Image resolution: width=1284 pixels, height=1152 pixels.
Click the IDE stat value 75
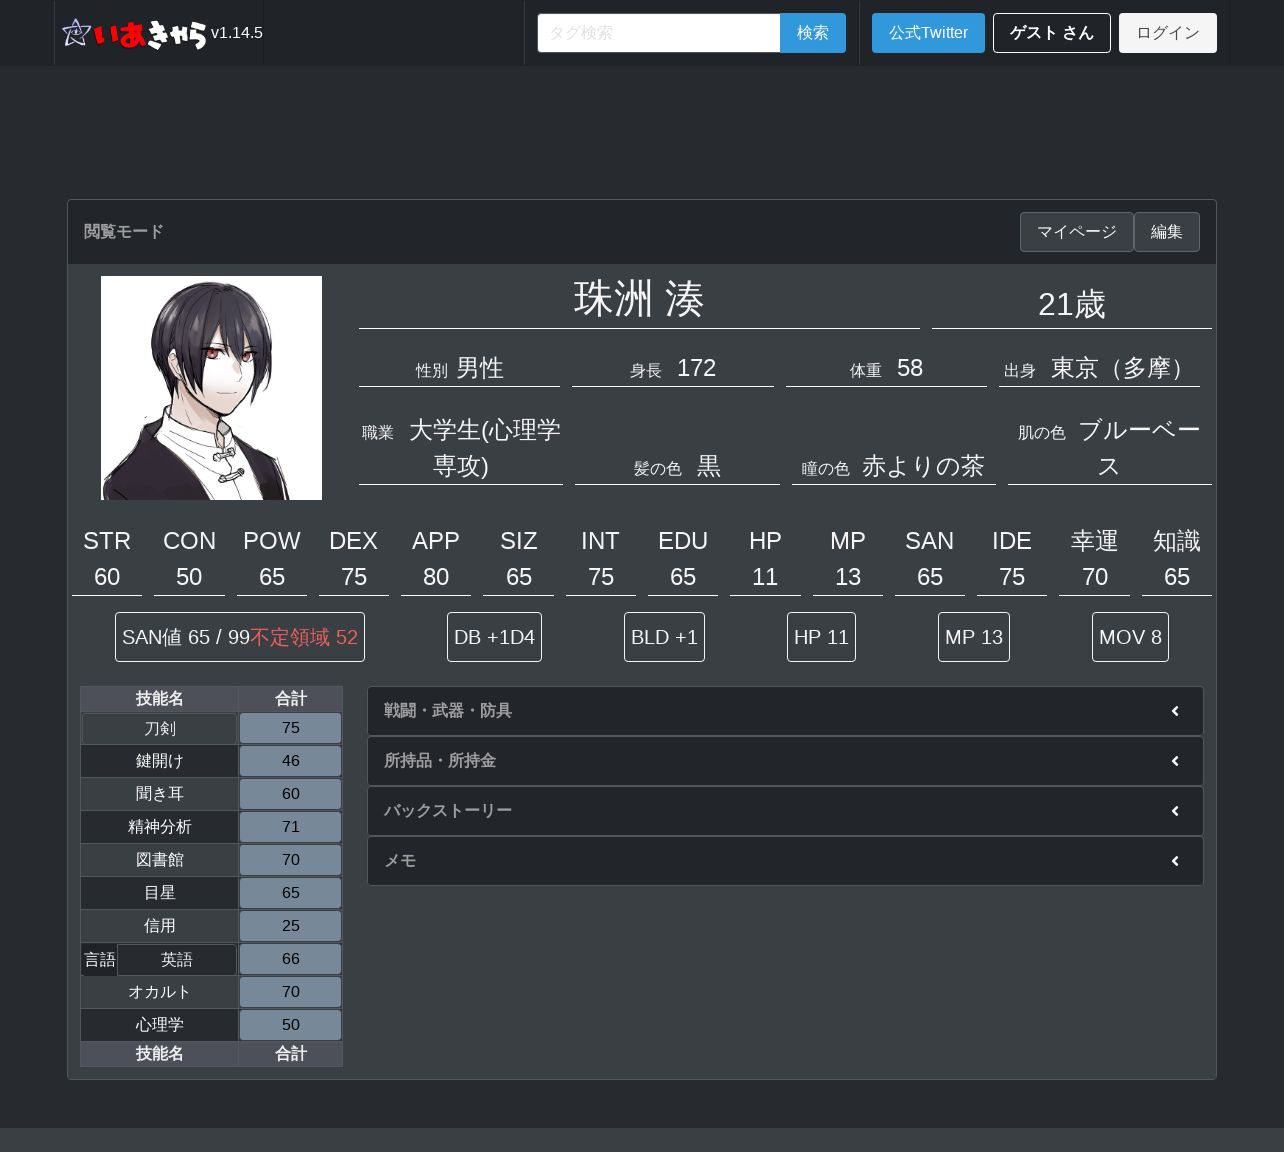(x=1012, y=577)
